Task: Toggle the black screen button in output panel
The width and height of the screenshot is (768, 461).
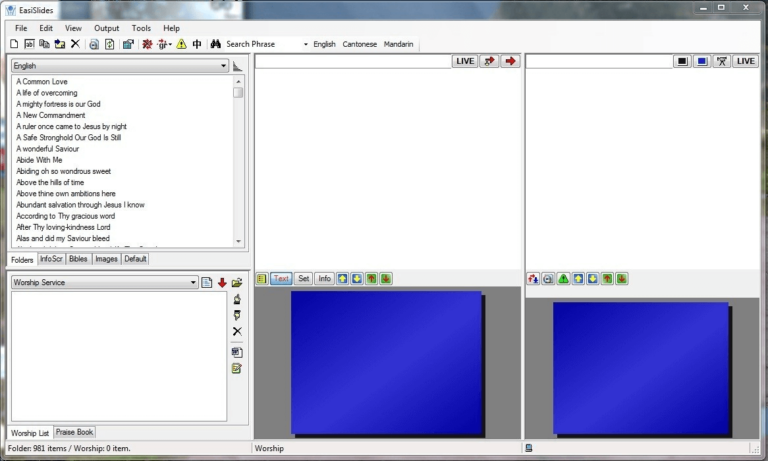Action: [x=682, y=61]
